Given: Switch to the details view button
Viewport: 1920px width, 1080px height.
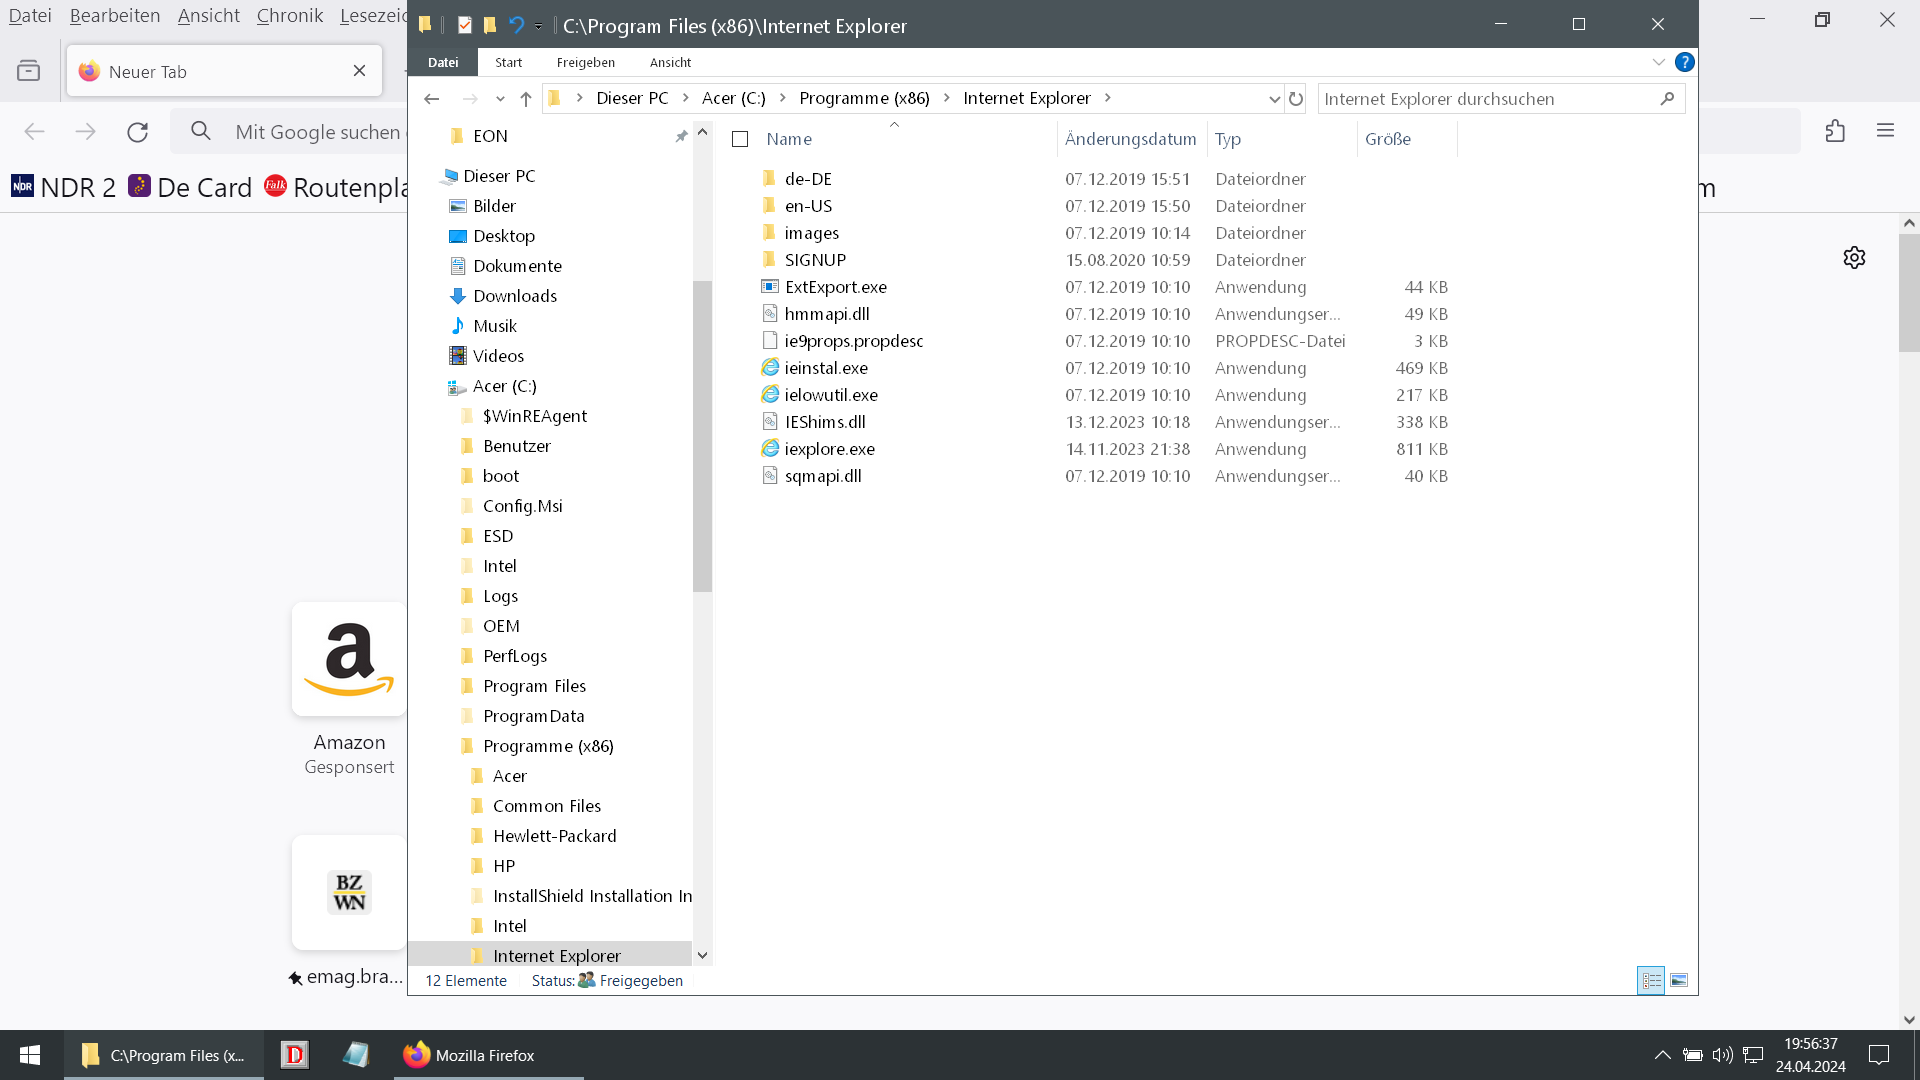Looking at the screenshot, I should (x=1651, y=981).
